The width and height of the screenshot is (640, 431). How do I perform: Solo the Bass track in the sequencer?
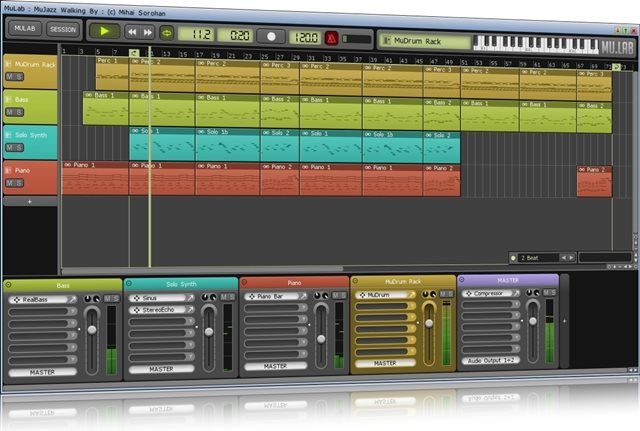pyautogui.click(x=19, y=112)
